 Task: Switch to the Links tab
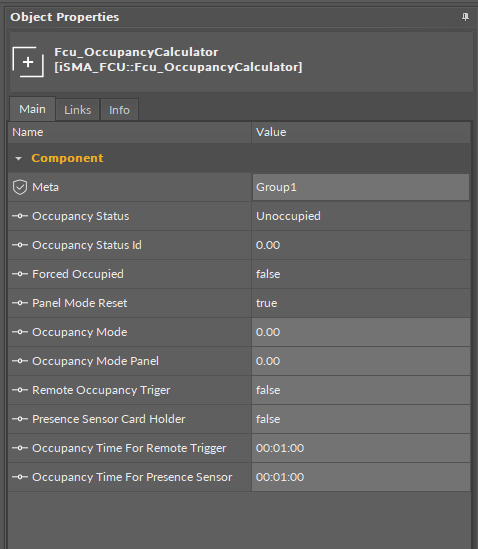tap(77, 110)
